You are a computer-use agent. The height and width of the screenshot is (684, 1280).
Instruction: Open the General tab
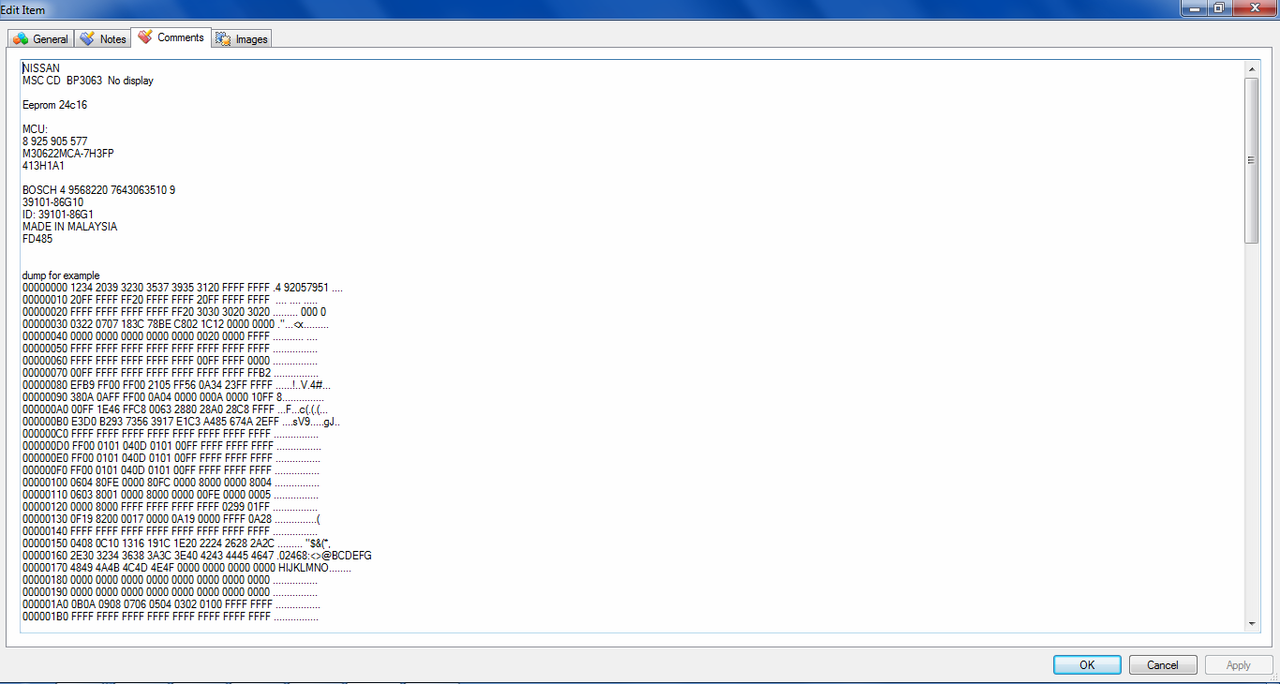tap(41, 39)
